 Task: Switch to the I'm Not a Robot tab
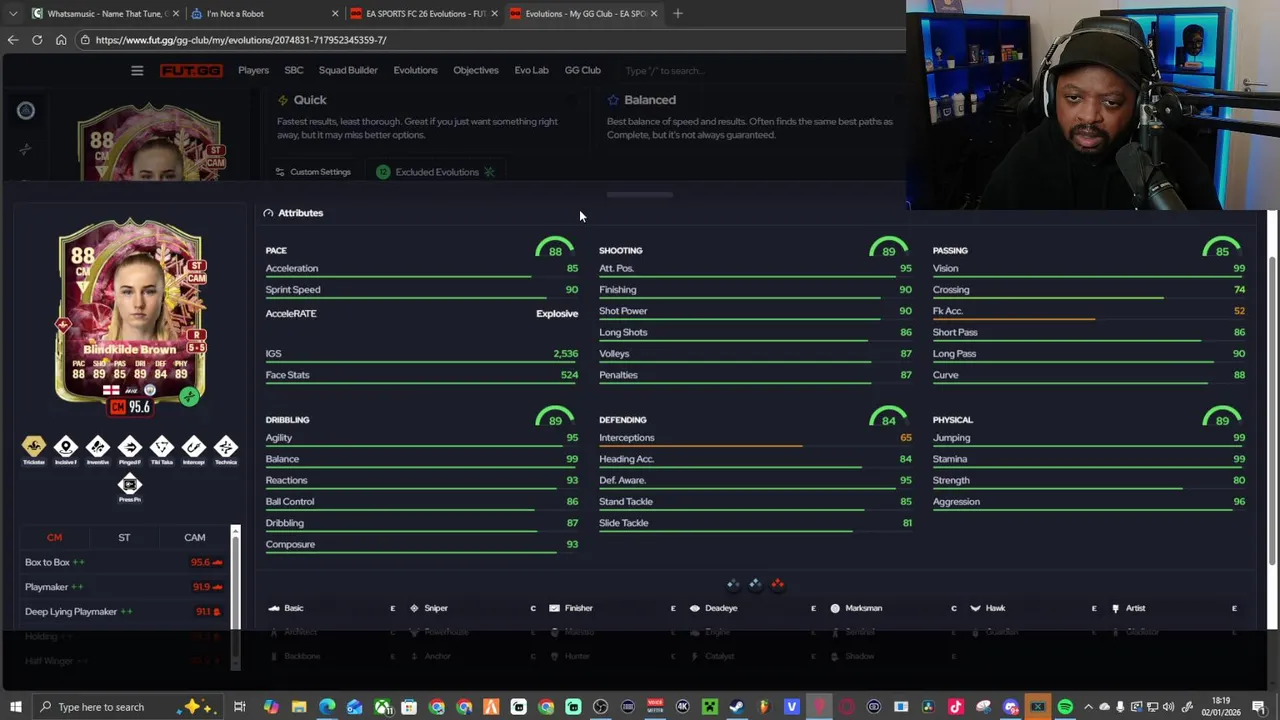point(265,13)
